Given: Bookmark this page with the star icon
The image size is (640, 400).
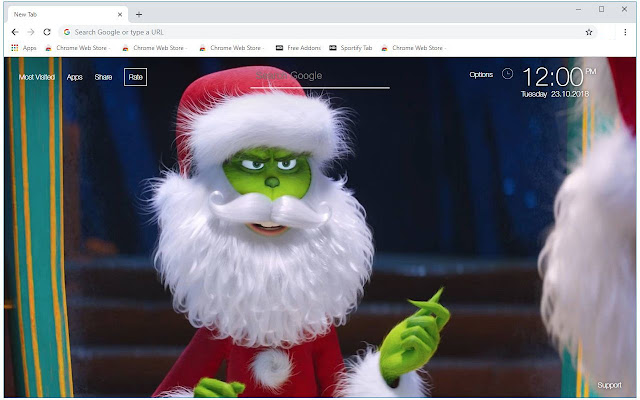Looking at the screenshot, I should click(589, 32).
